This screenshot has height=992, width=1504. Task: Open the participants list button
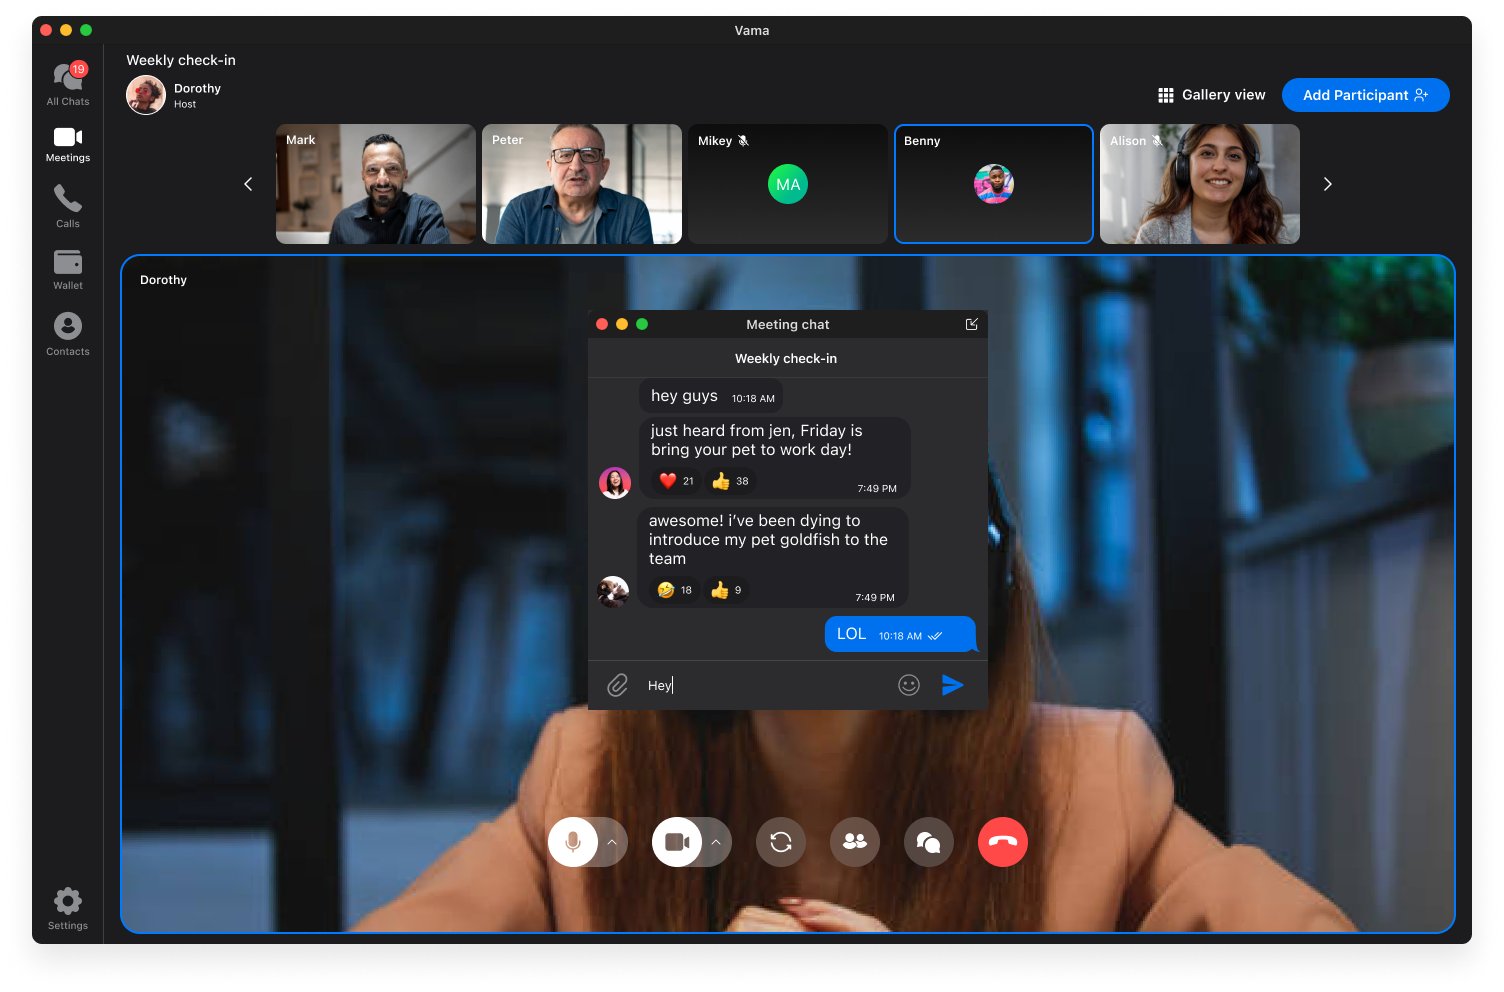(855, 842)
